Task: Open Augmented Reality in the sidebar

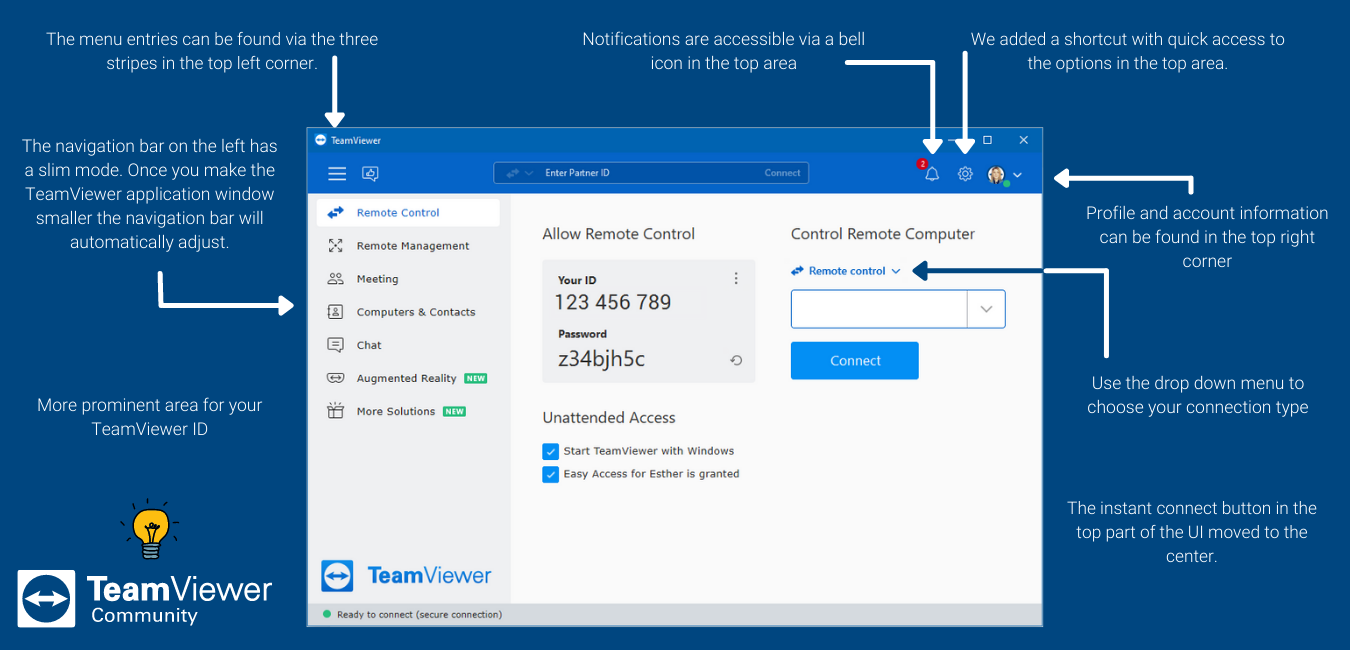Action: pyautogui.click(x=408, y=378)
